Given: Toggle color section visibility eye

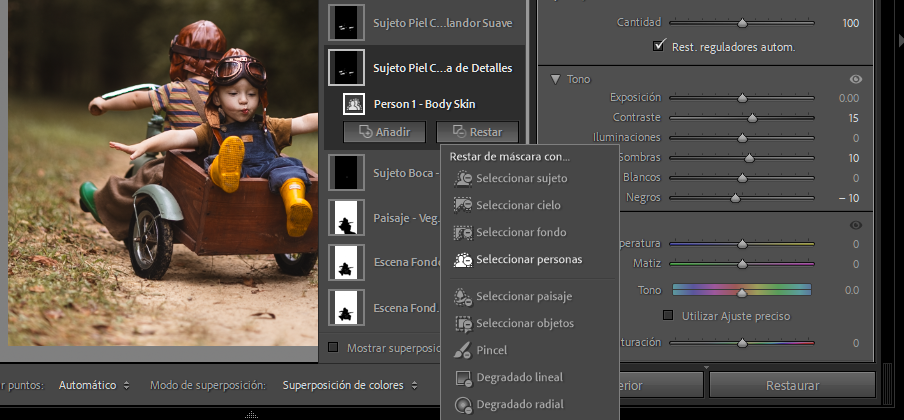Looking at the screenshot, I should 856,225.
